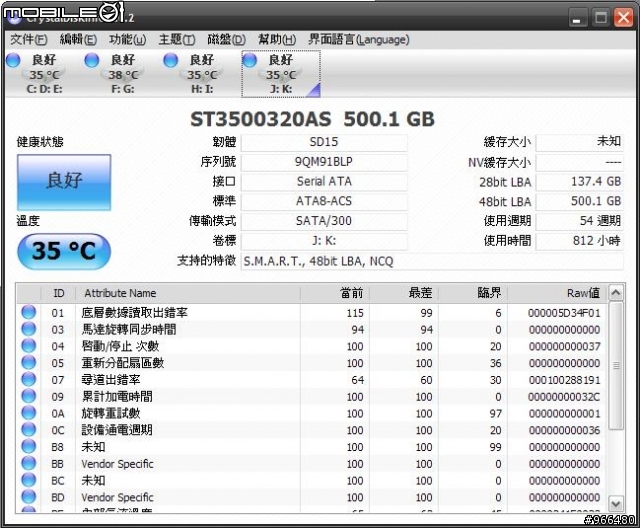Minimize the CrystalDiskInfo window
640x528 pixels.
[x=577, y=18]
